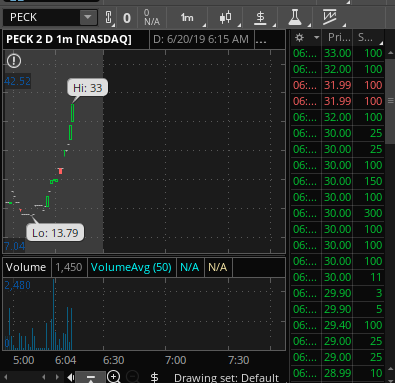Click the 7:30 time axis label
This screenshot has width=395, height=383.
pos(239,360)
